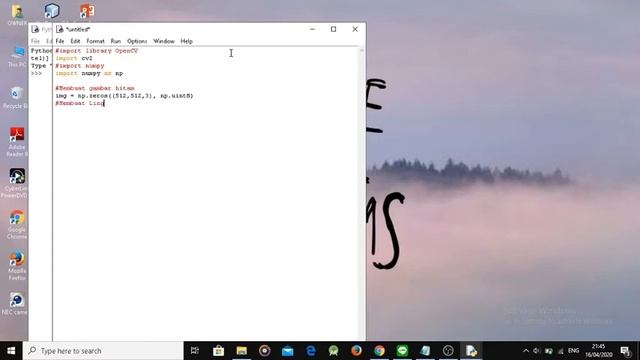The height and width of the screenshot is (360, 640).
Task: Open This PC desktop icon
Action: point(17,56)
